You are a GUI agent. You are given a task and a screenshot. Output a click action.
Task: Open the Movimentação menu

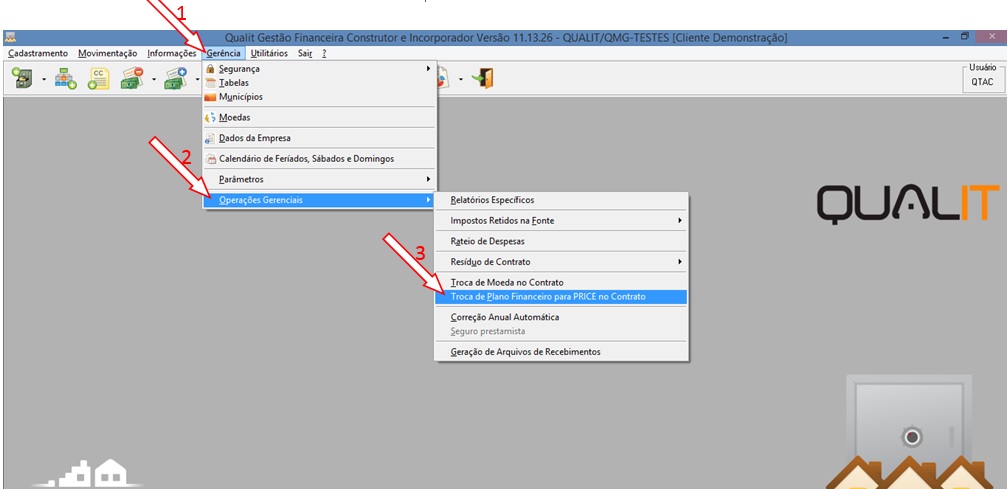coord(107,53)
